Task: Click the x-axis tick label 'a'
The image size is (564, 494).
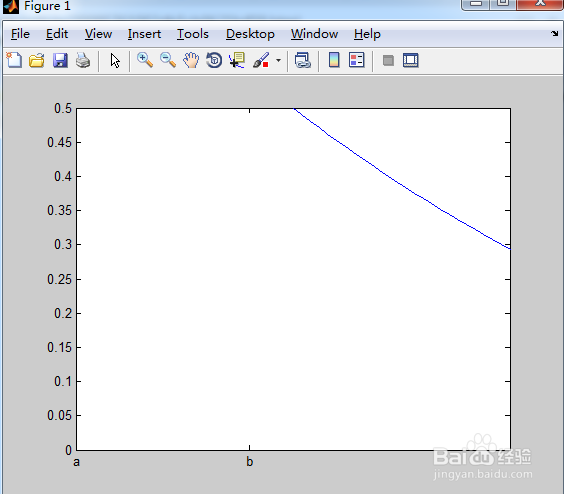Action: click(x=76, y=462)
